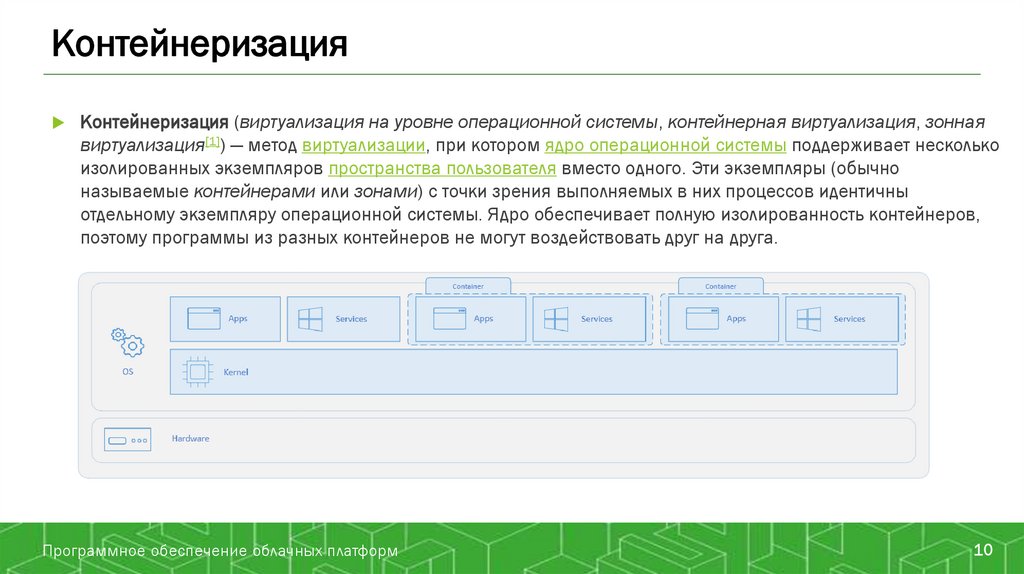Select the first 'Container' tab label

coord(468,286)
